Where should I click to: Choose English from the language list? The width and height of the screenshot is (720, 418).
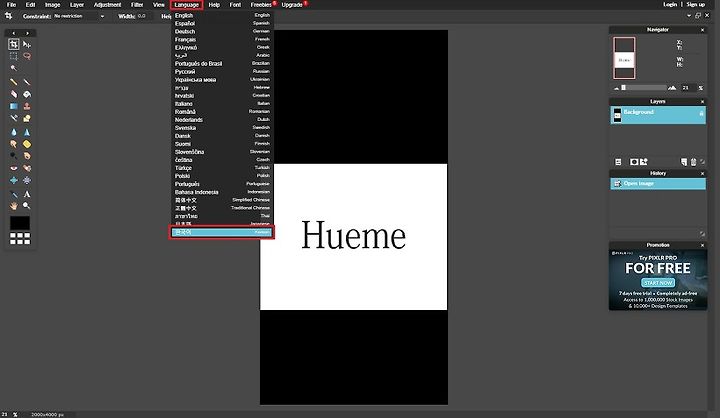(x=222, y=15)
